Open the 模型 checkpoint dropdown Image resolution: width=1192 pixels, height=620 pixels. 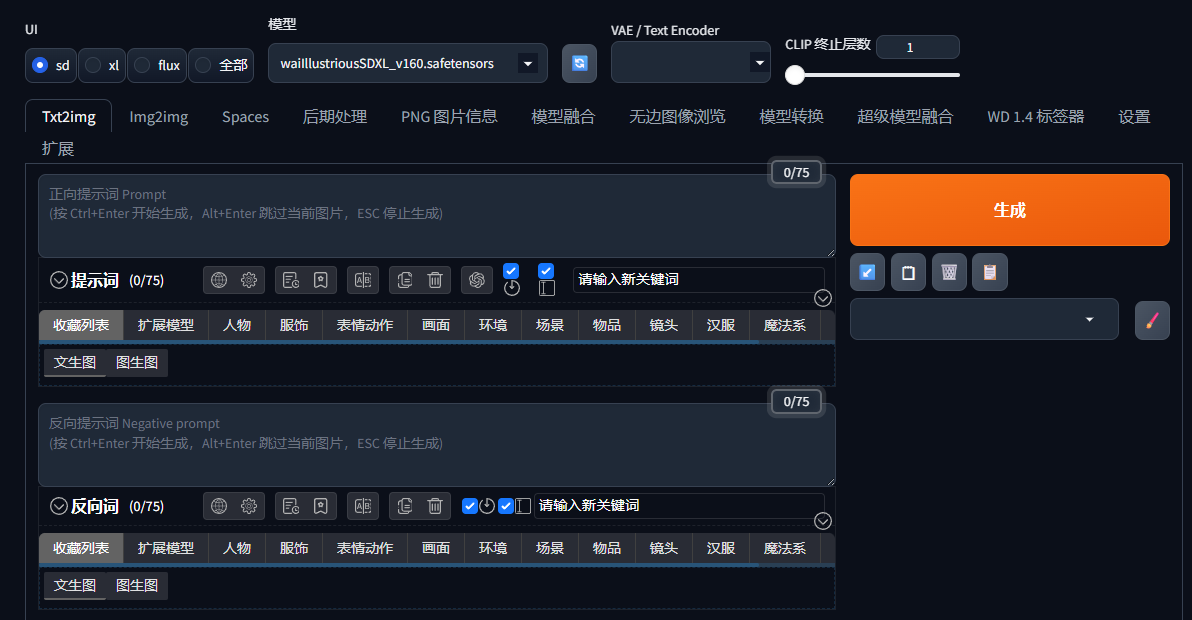point(407,63)
